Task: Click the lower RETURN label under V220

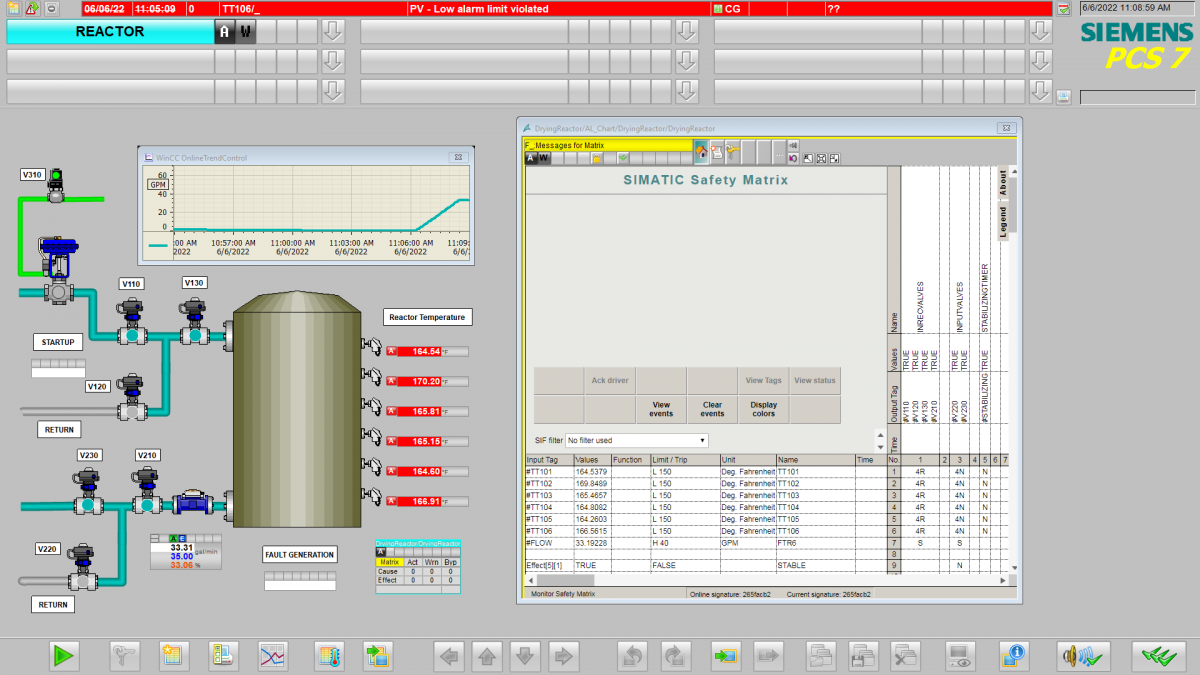Action: (53, 604)
